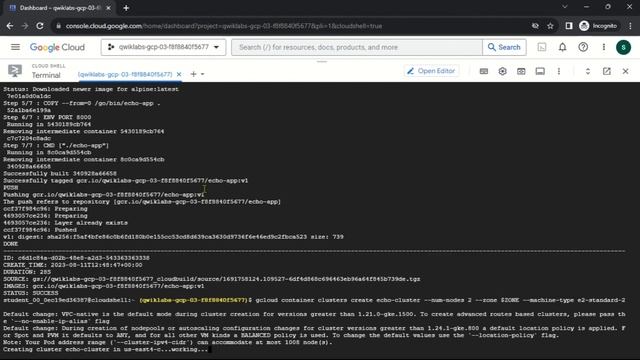Add a new Cloud Shell tab
The image size is (640, 360).
tap(193, 74)
